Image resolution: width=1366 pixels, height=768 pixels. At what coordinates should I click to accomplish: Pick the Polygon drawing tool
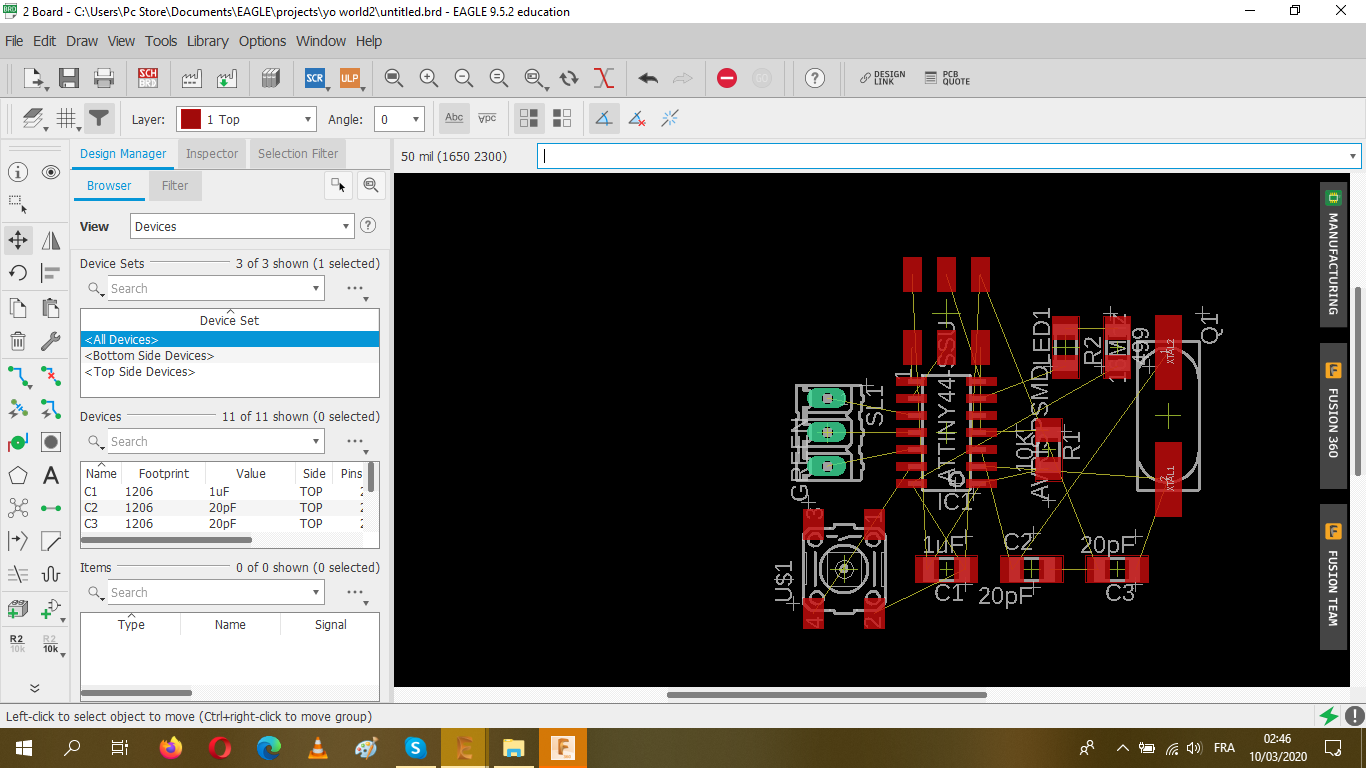tap(18, 475)
